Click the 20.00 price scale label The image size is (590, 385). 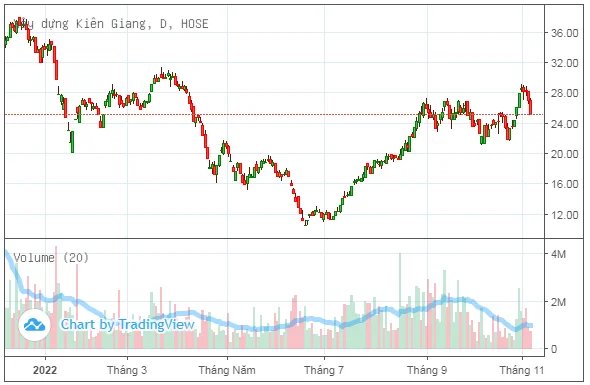(x=564, y=154)
